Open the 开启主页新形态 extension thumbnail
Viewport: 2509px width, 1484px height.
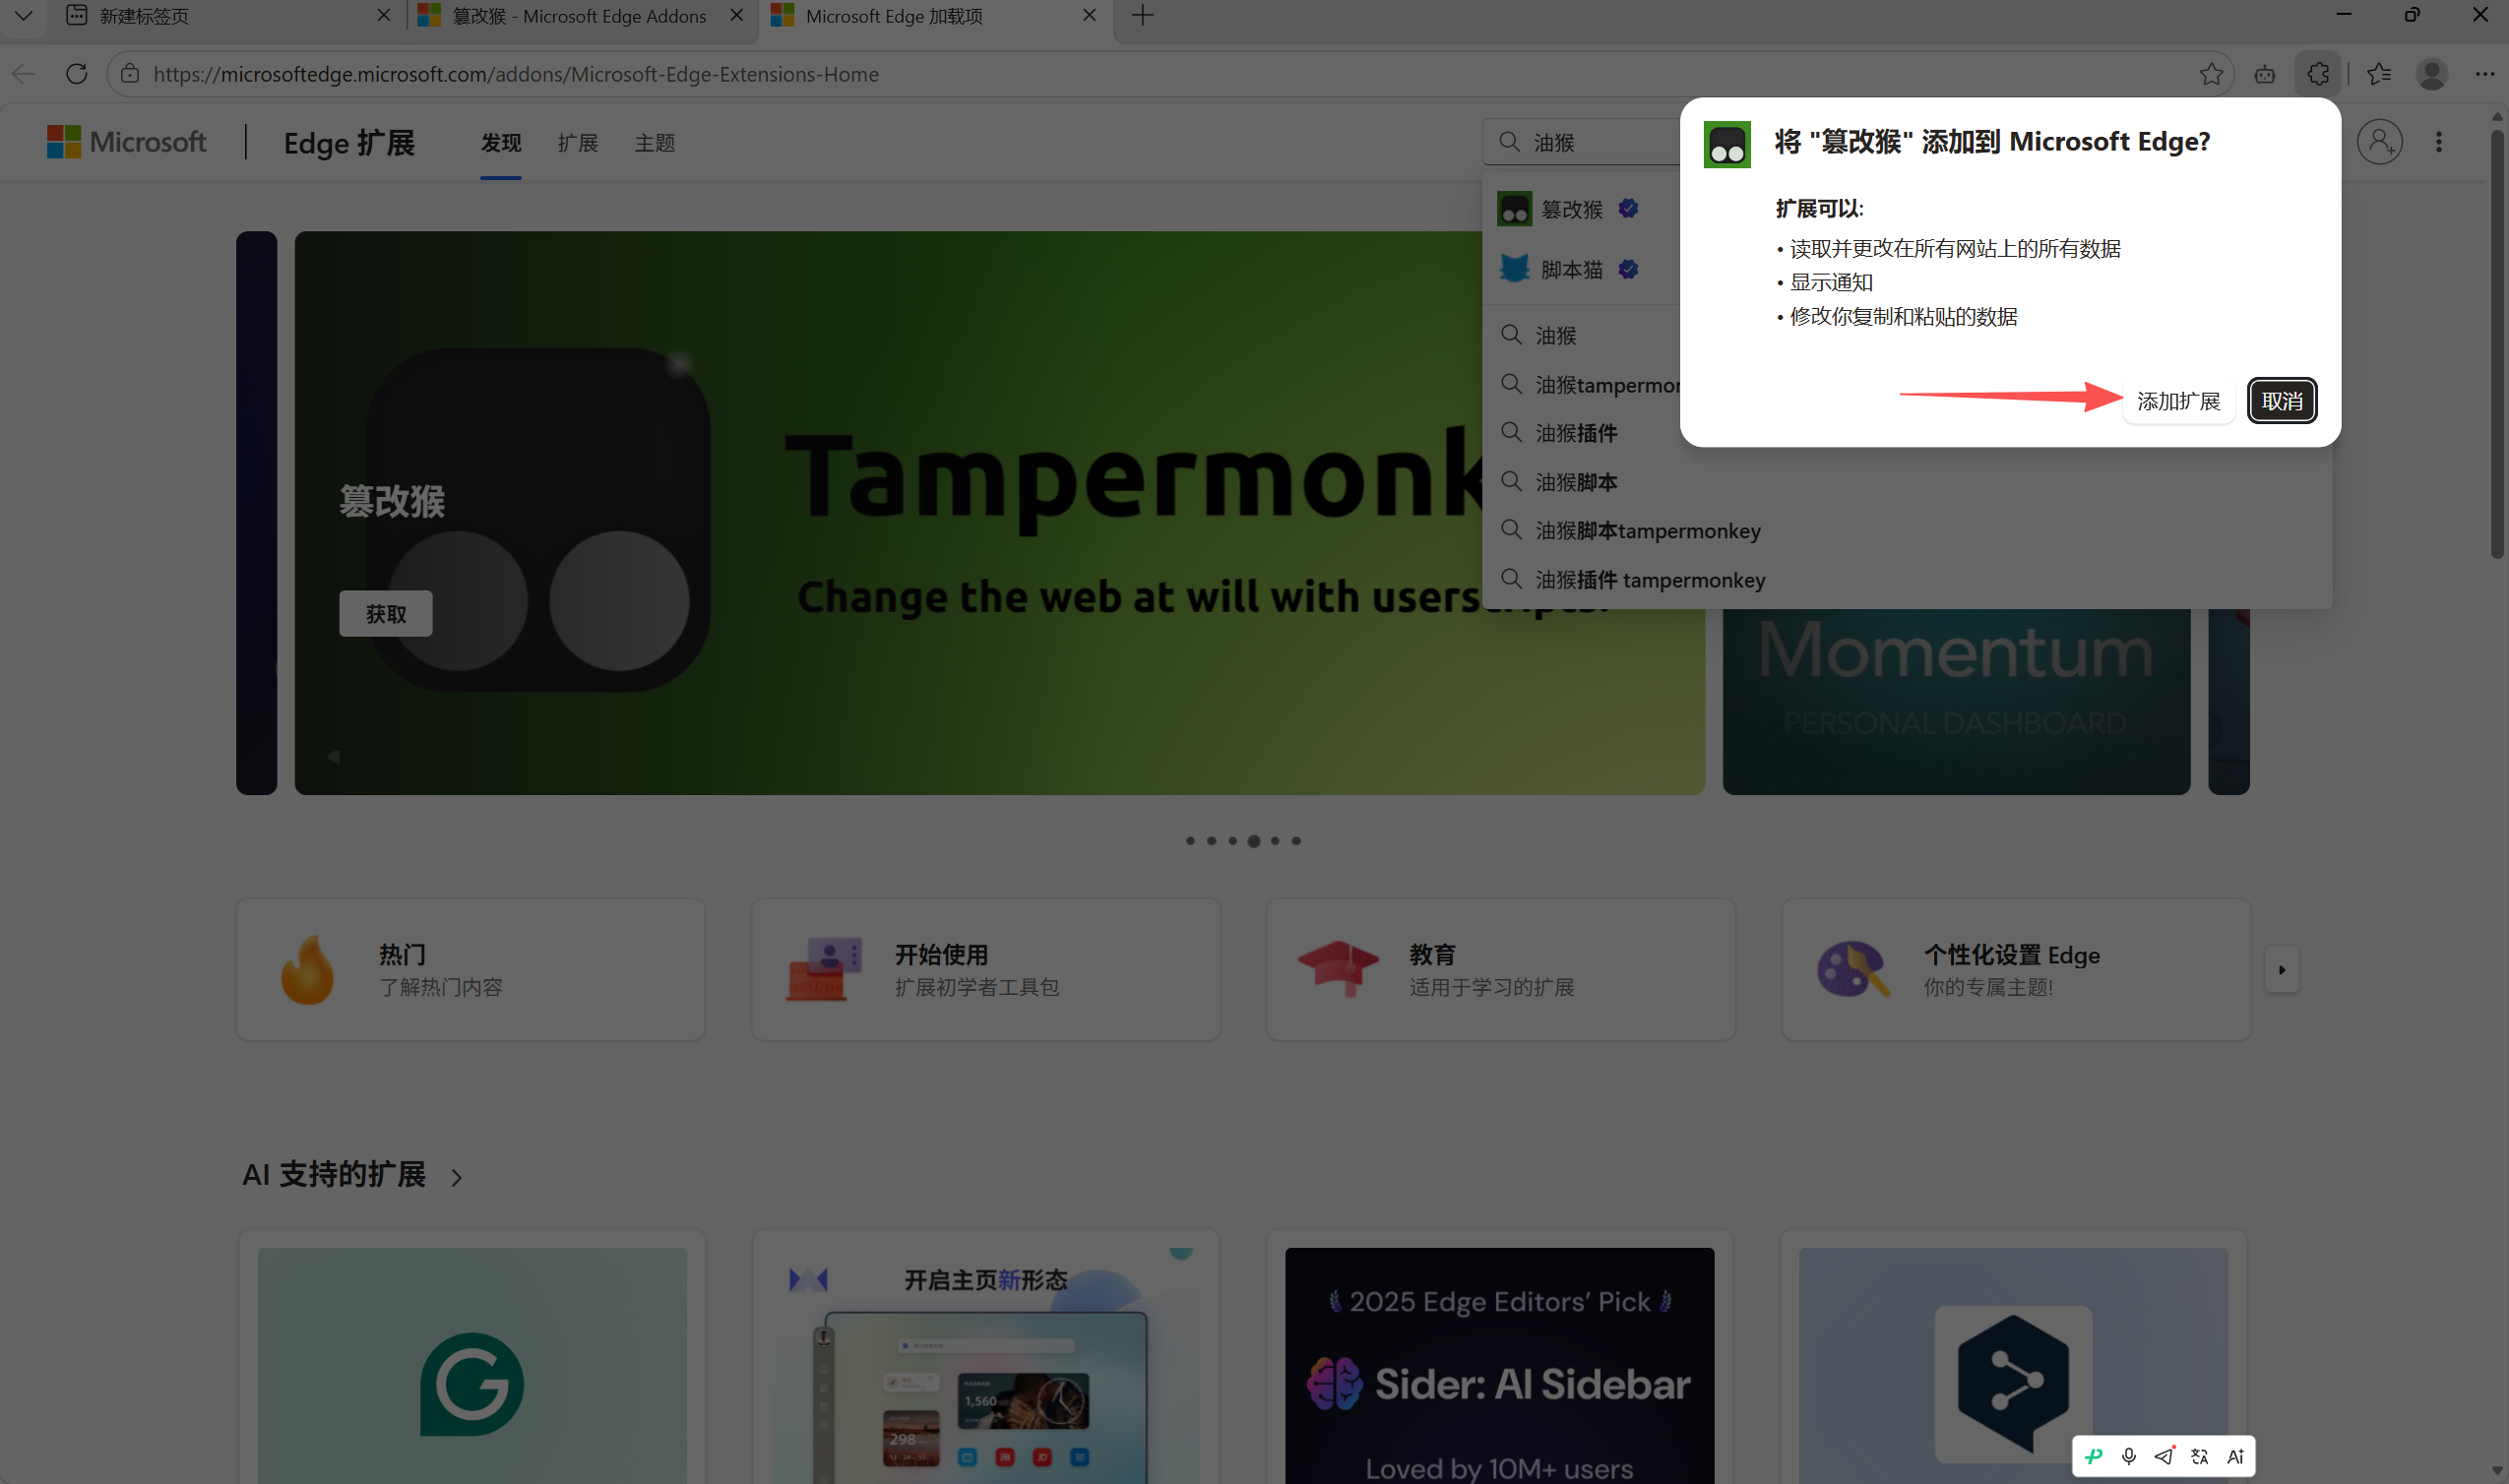986,1365
